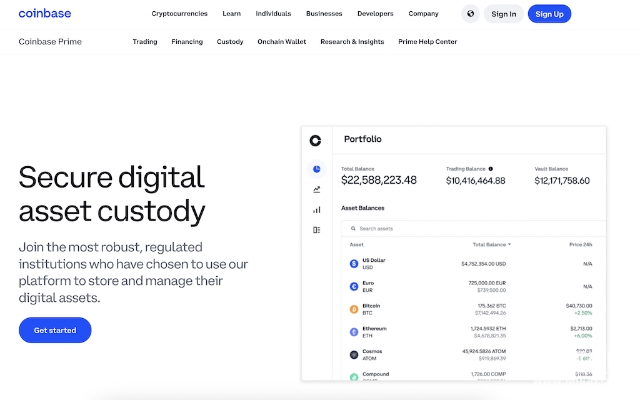The height and width of the screenshot is (400, 640).
Task: Select the US Dollar row name
Action: 373,260
